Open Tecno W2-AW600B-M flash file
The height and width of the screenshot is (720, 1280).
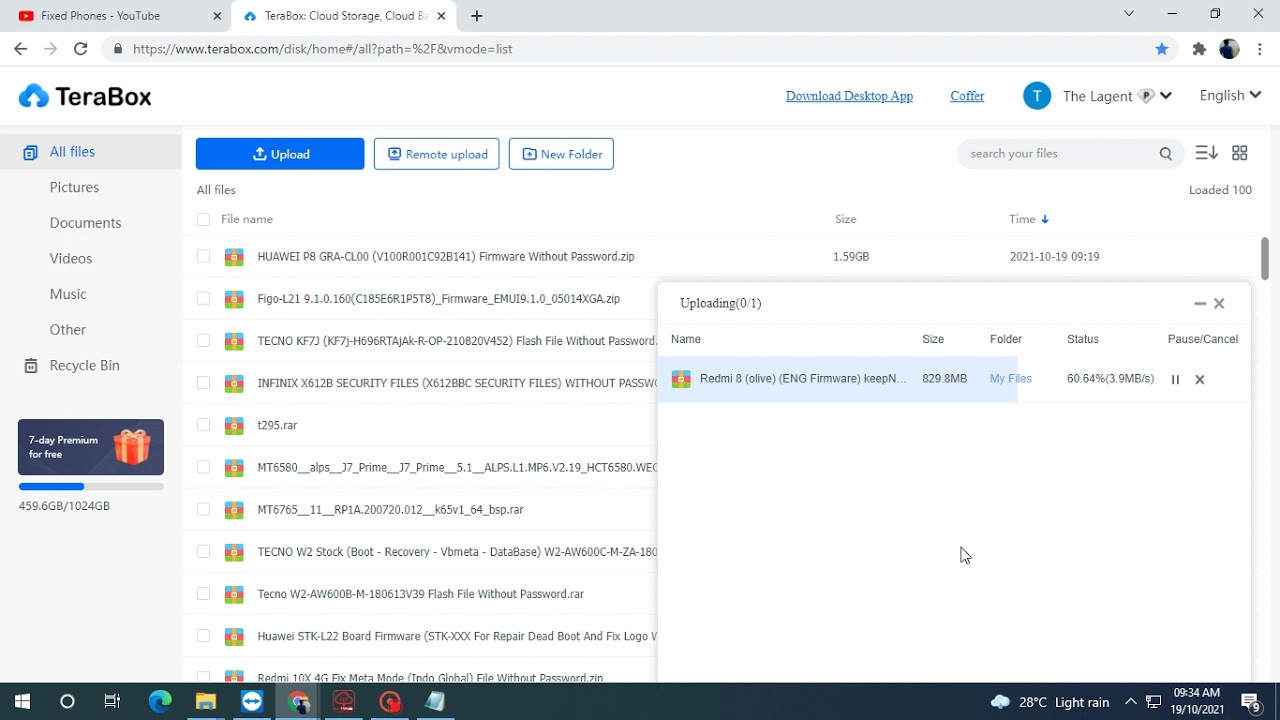pos(420,594)
